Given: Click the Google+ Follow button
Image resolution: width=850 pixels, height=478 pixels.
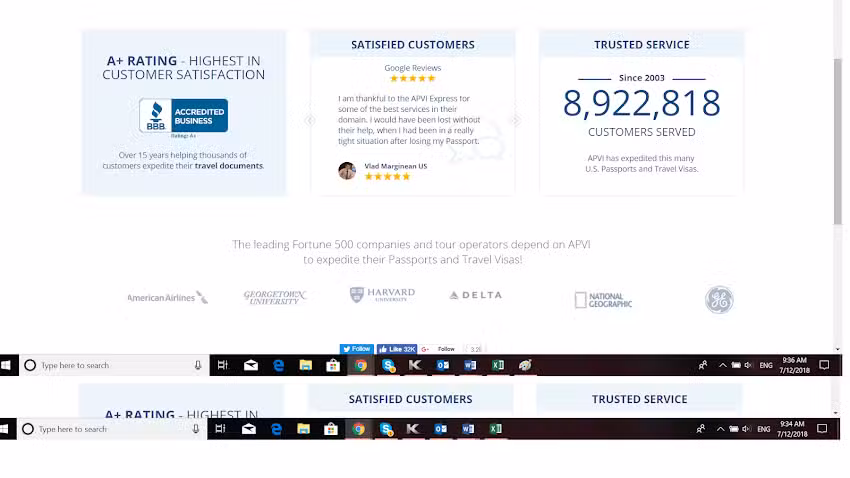Looking at the screenshot, I should pos(440,349).
